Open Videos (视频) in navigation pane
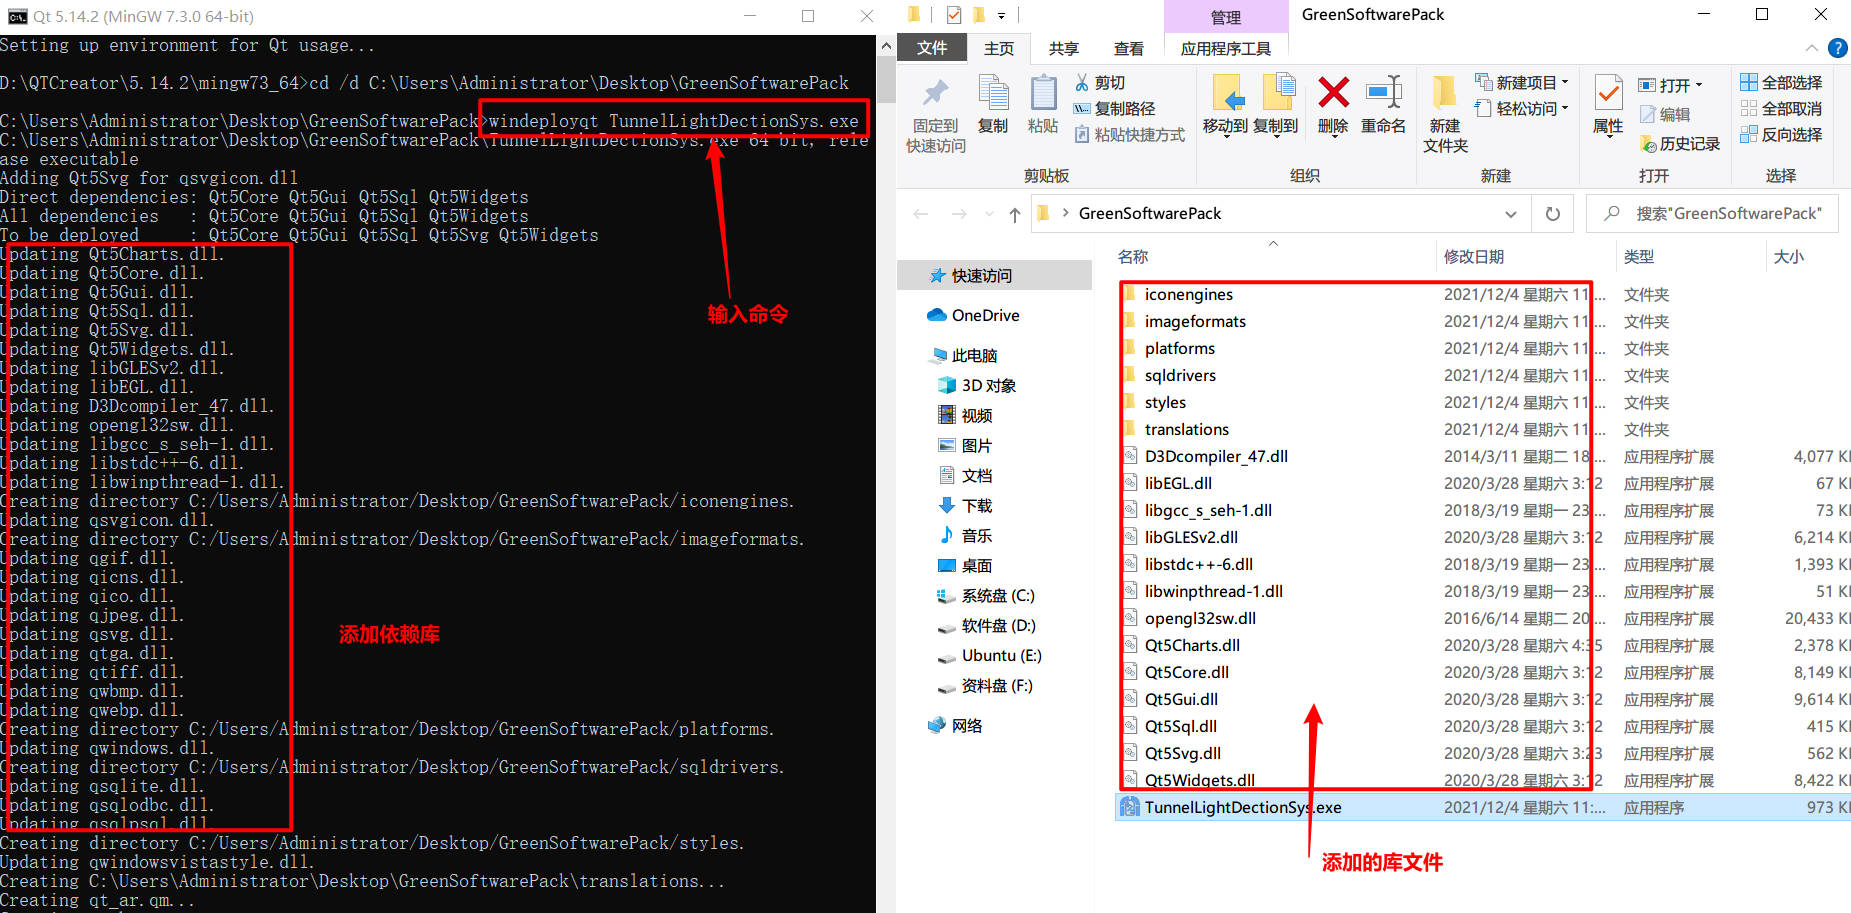Screen dimensions: 1851x913 (964, 416)
